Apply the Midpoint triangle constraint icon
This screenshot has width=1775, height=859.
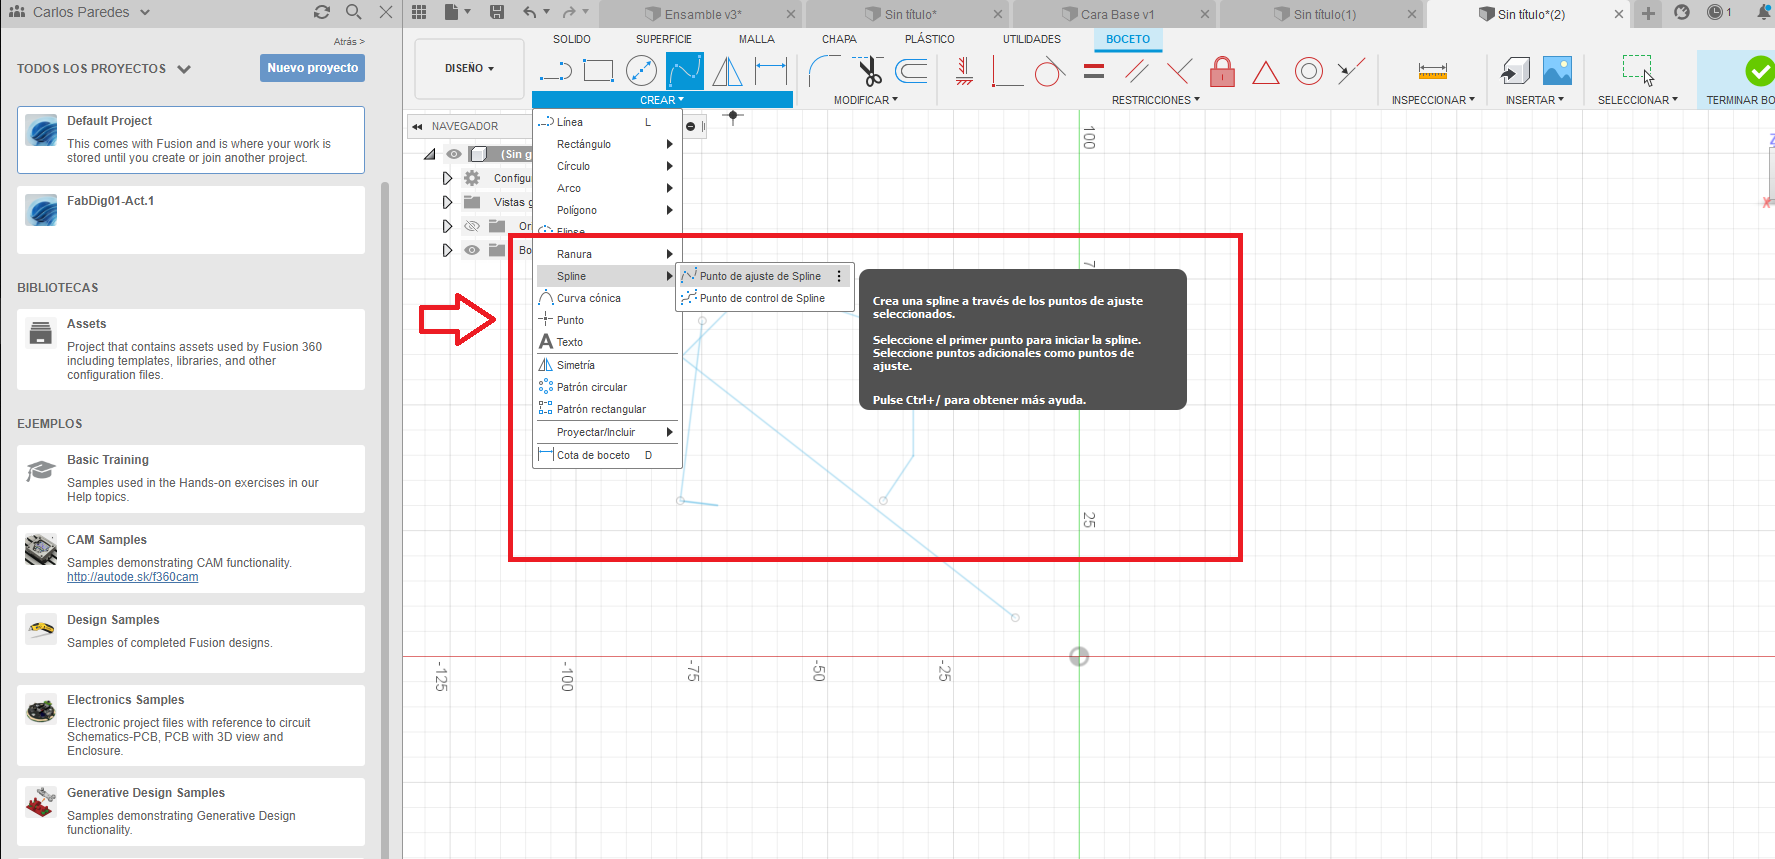click(x=1265, y=72)
